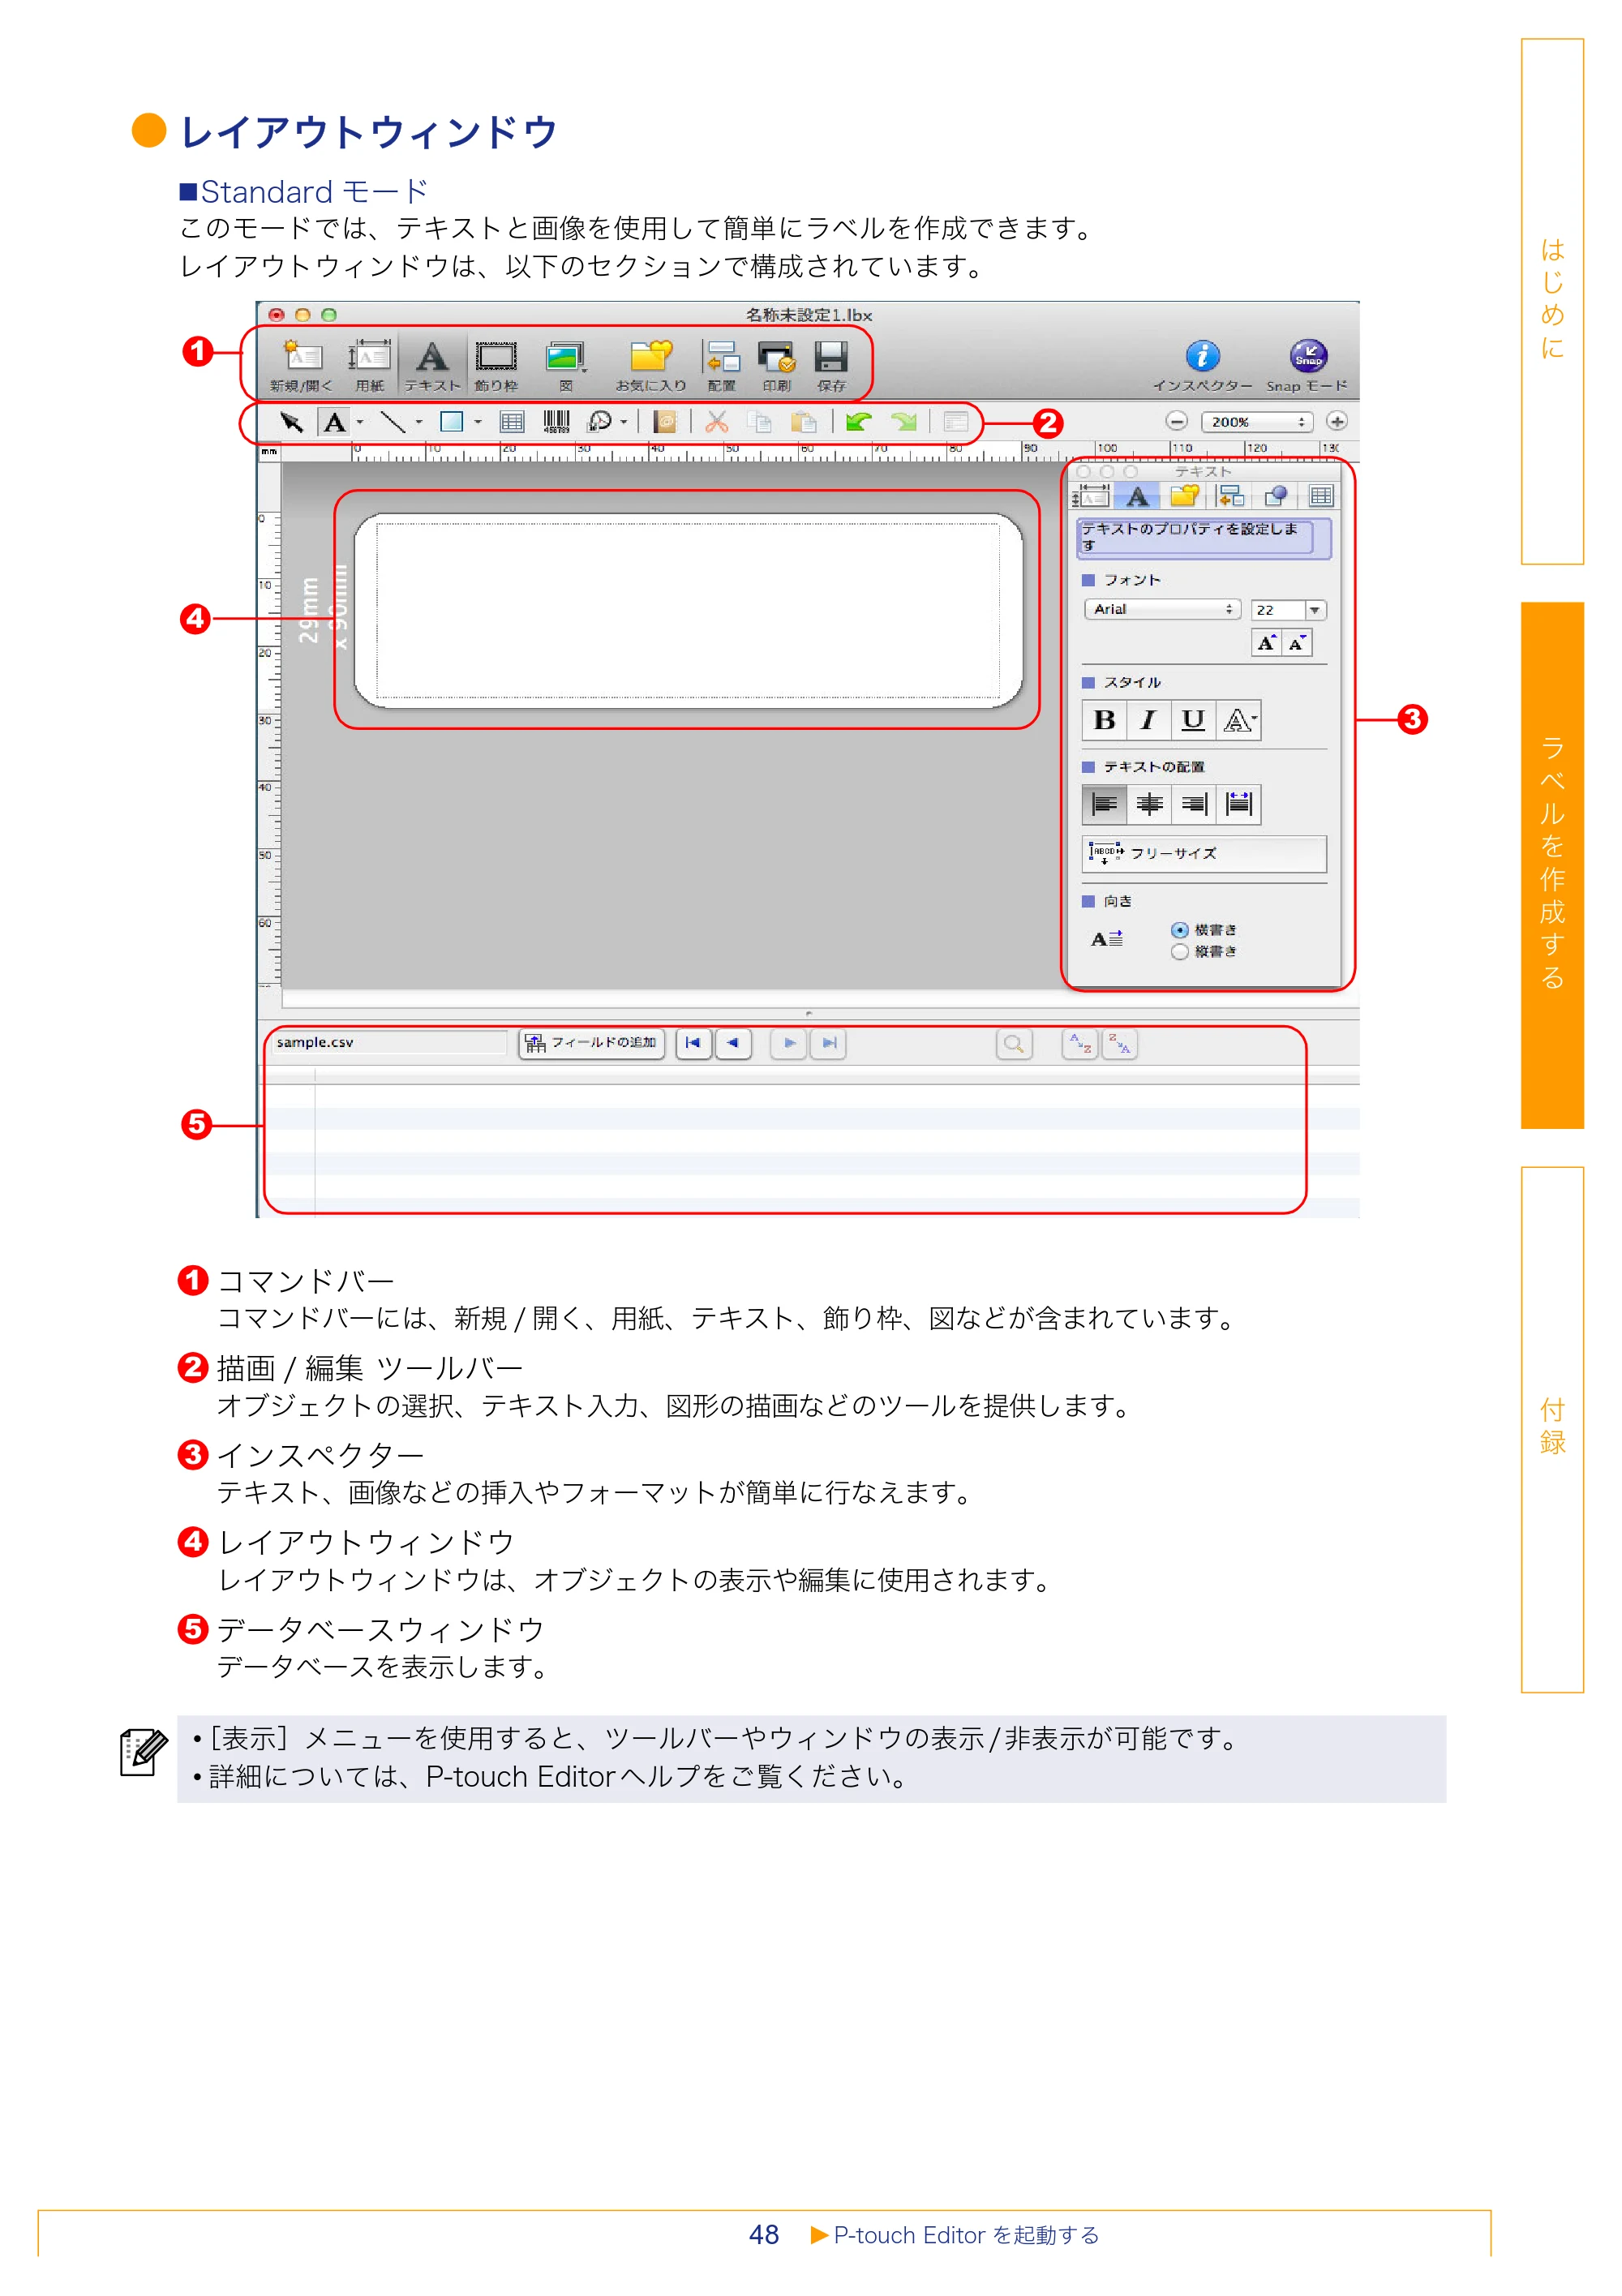Enable left text alignment
1622x2296 pixels.
[1105, 804]
